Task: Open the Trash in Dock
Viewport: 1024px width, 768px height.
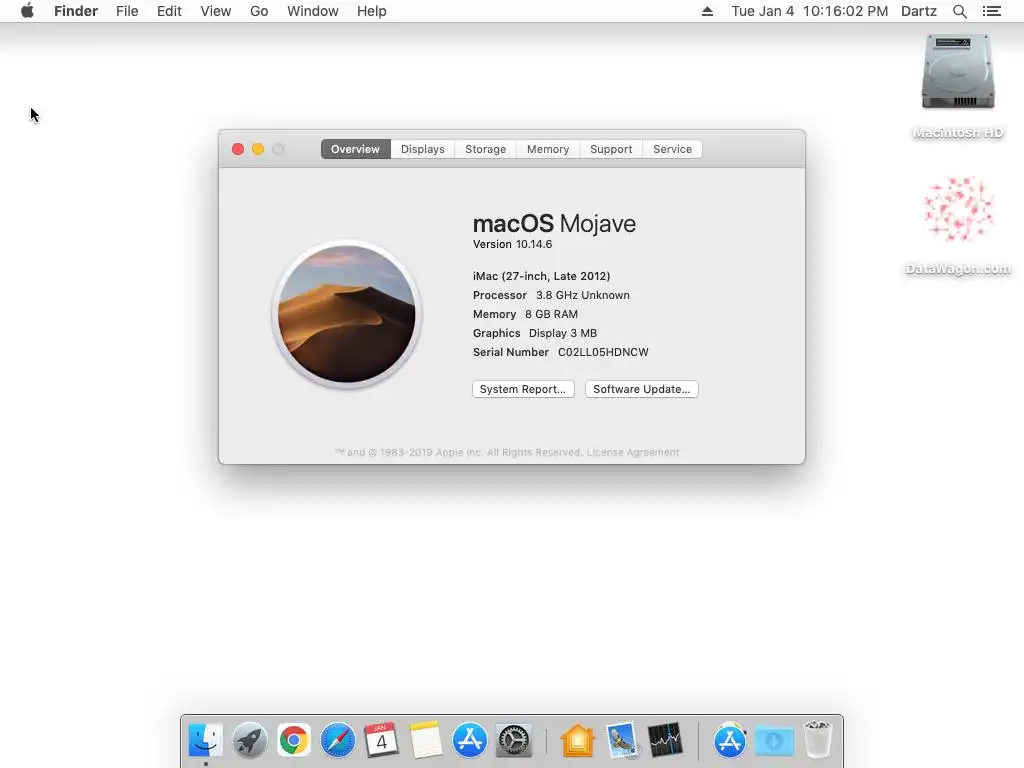Action: click(818, 741)
